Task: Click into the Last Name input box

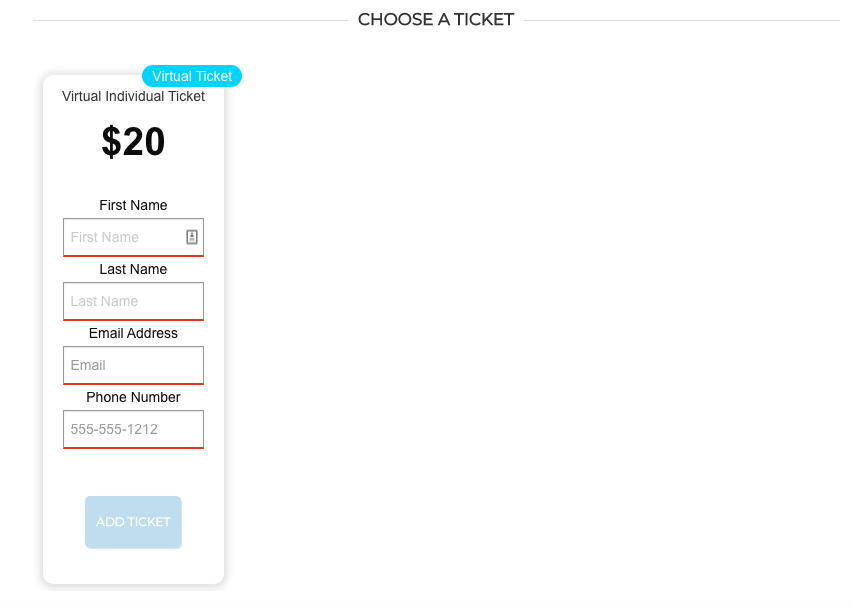Action: pyautogui.click(x=133, y=301)
